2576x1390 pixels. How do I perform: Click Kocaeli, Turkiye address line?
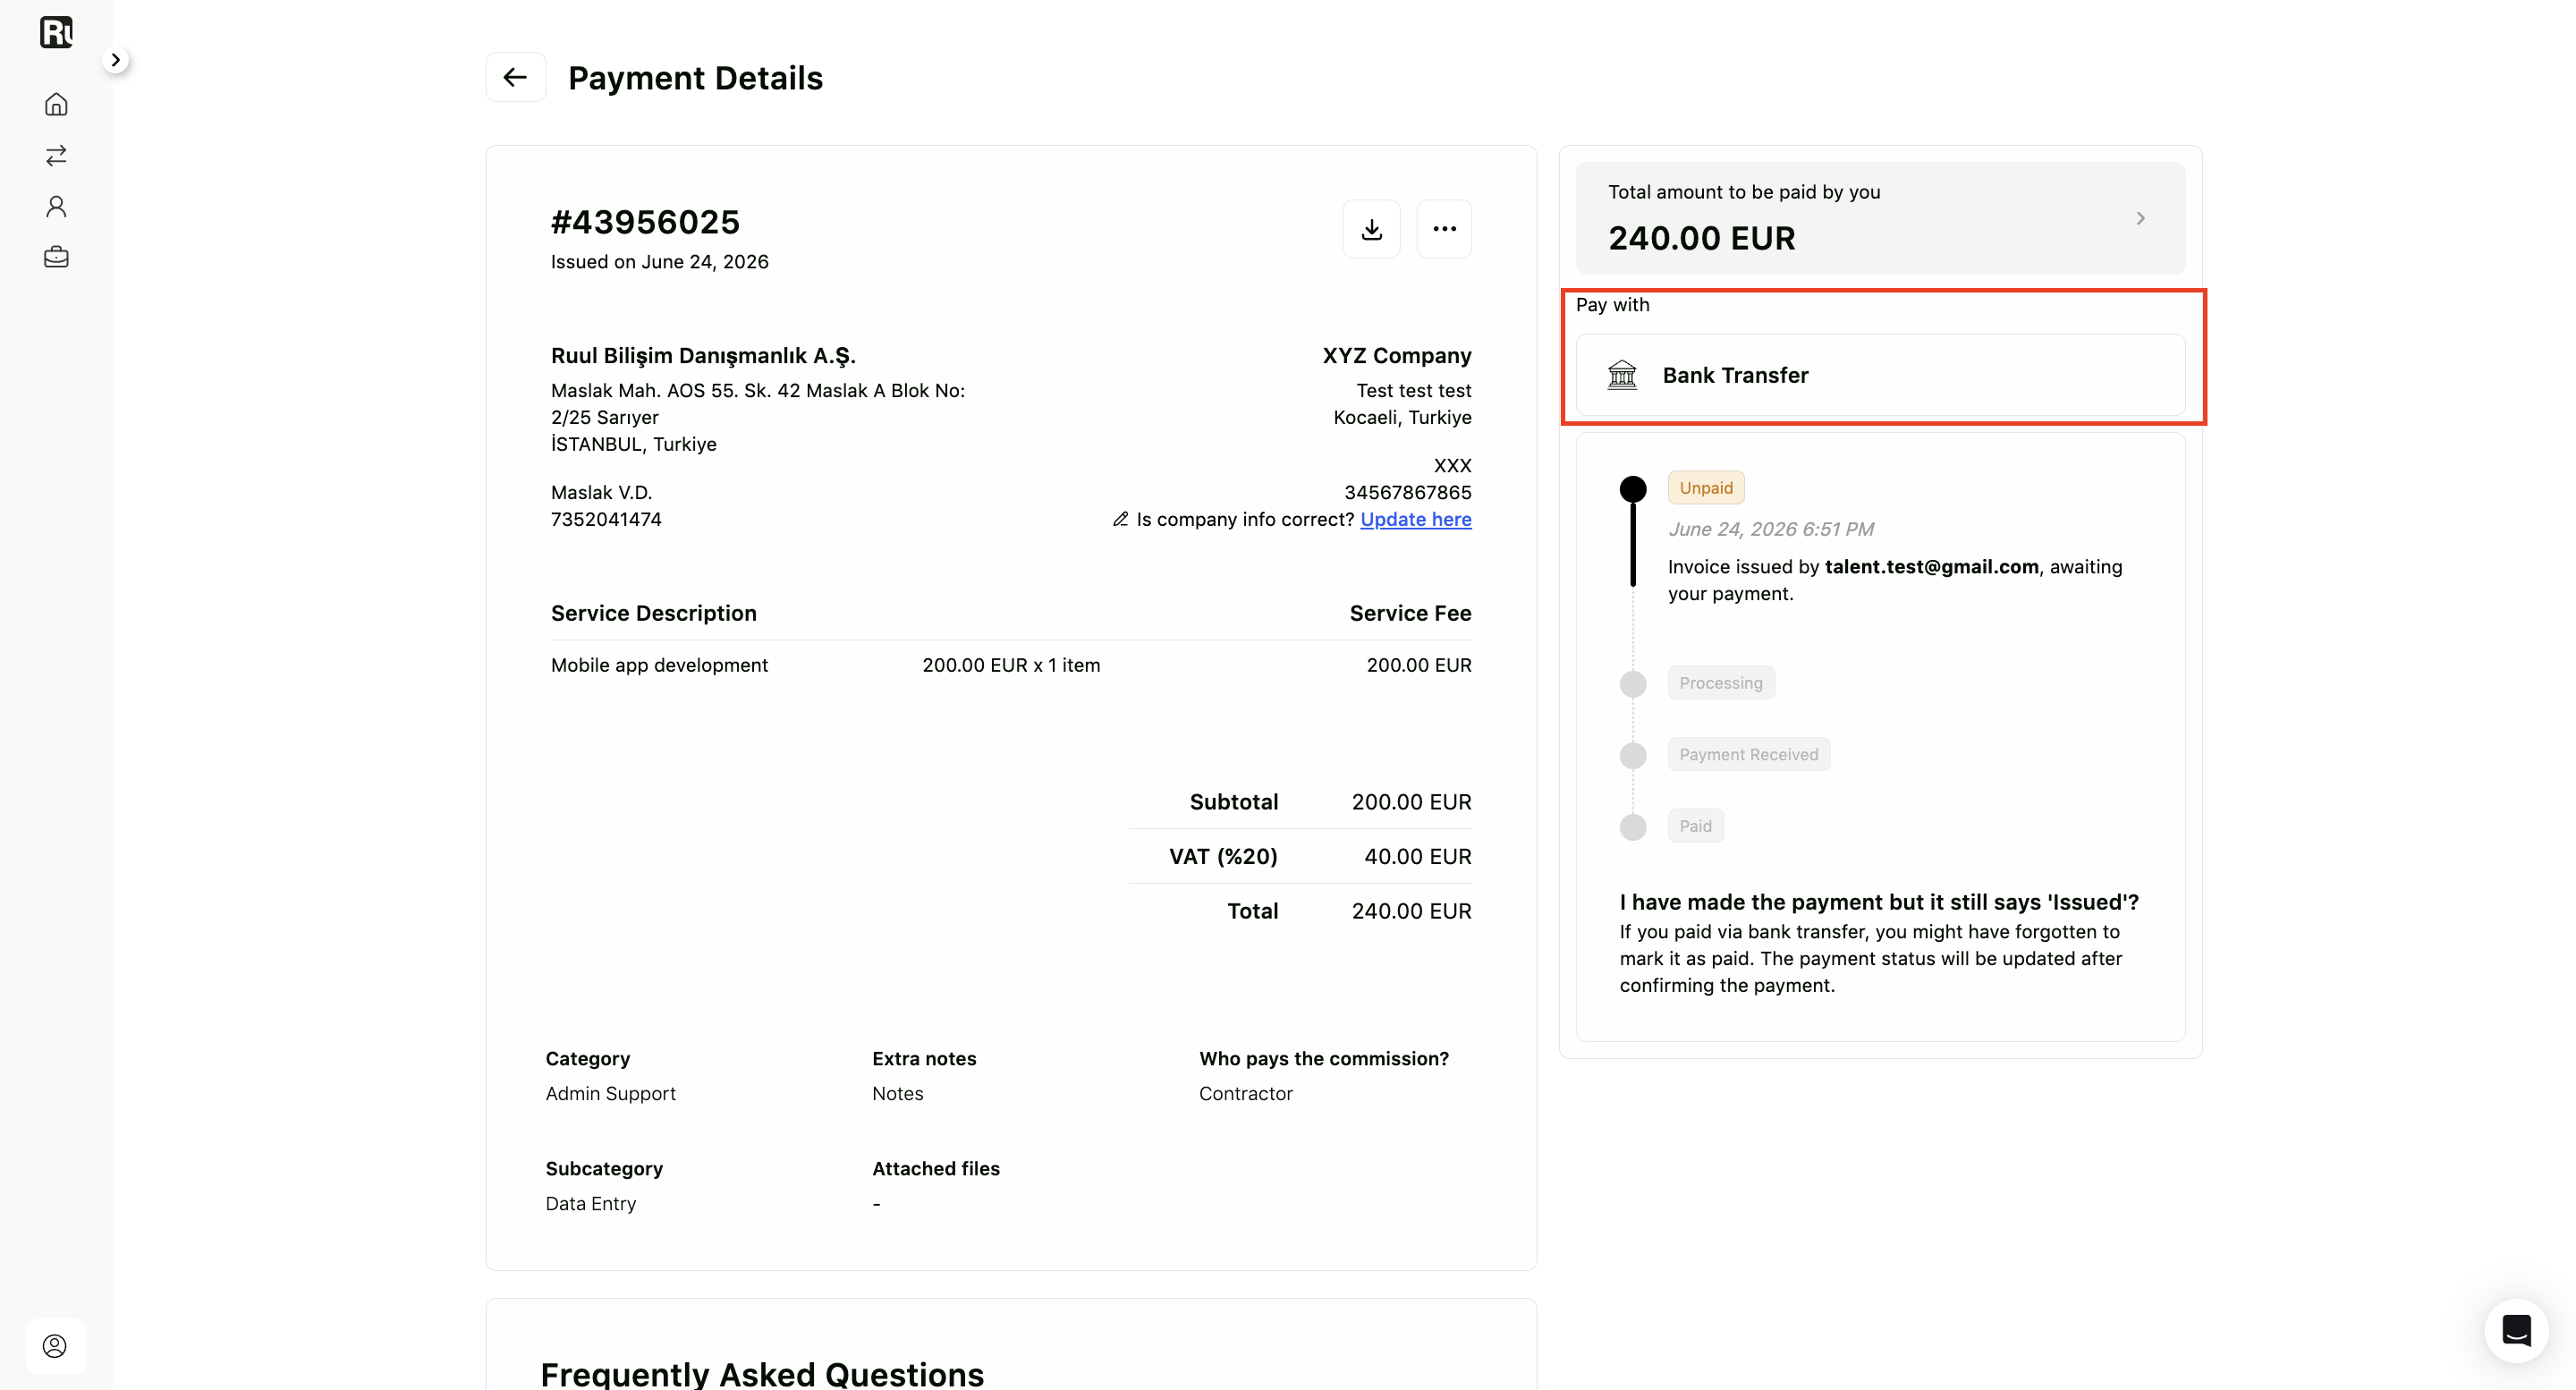click(x=1402, y=417)
